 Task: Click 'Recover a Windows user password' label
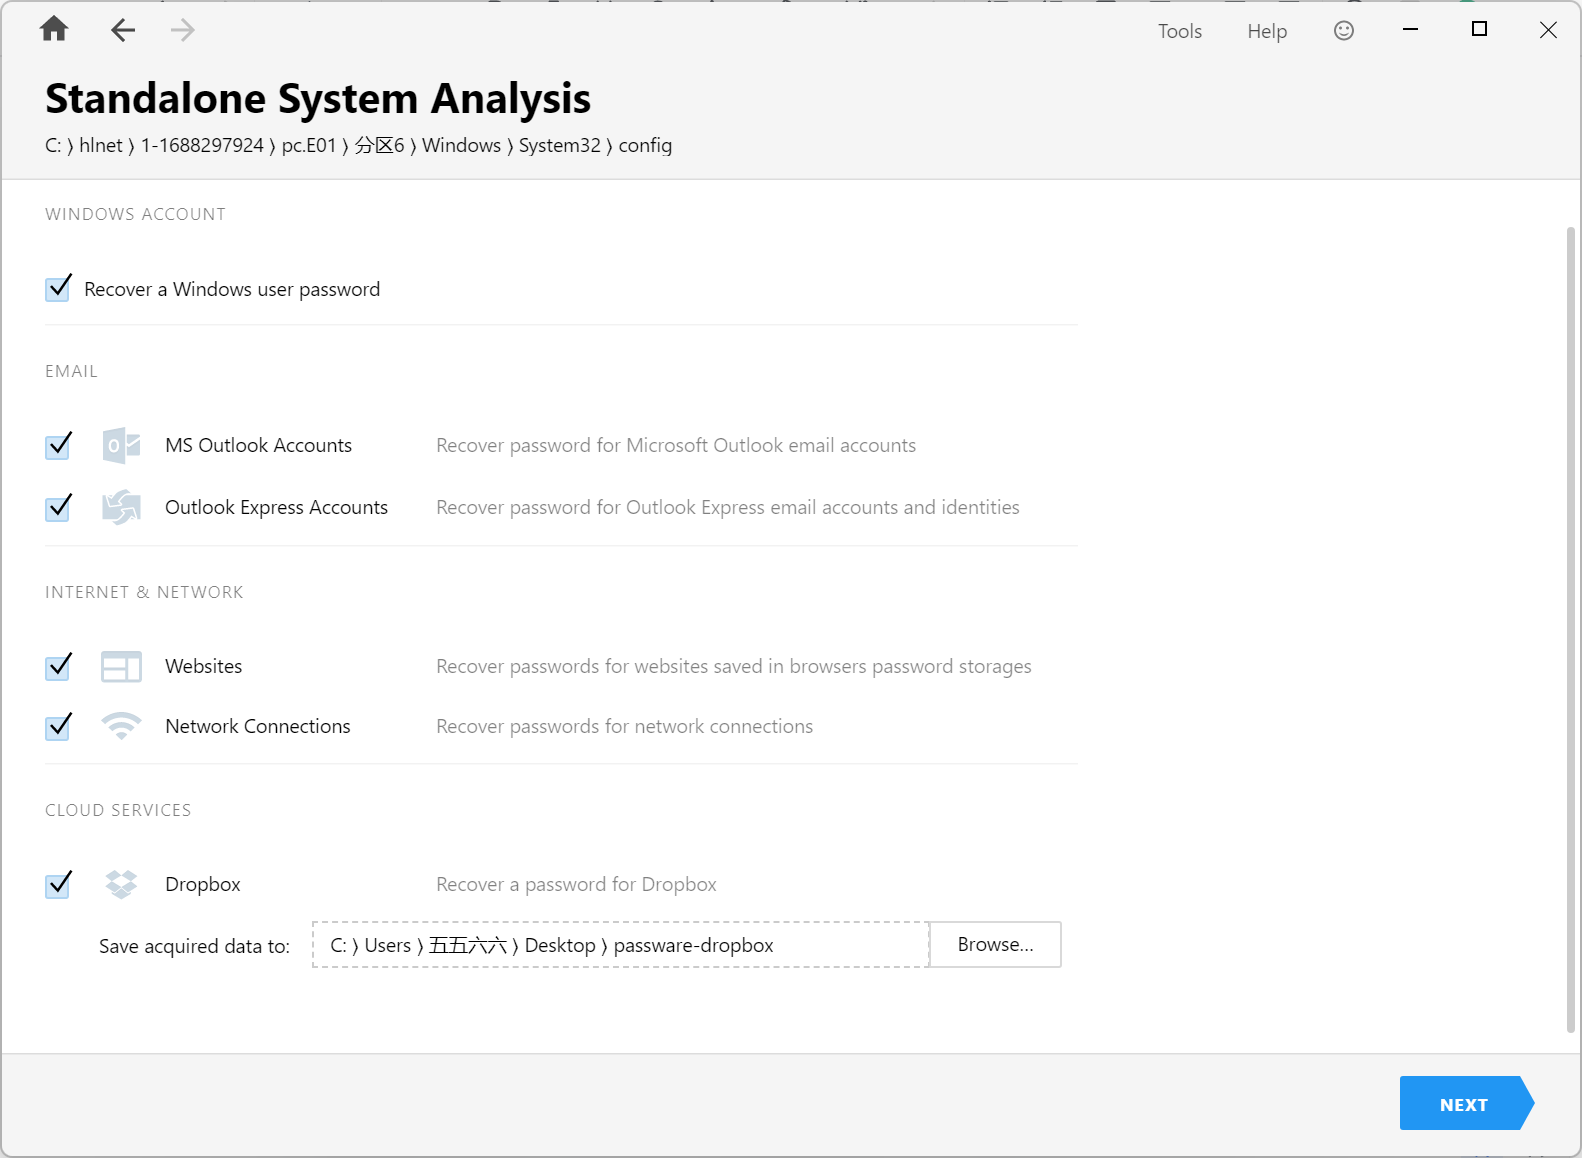232,289
